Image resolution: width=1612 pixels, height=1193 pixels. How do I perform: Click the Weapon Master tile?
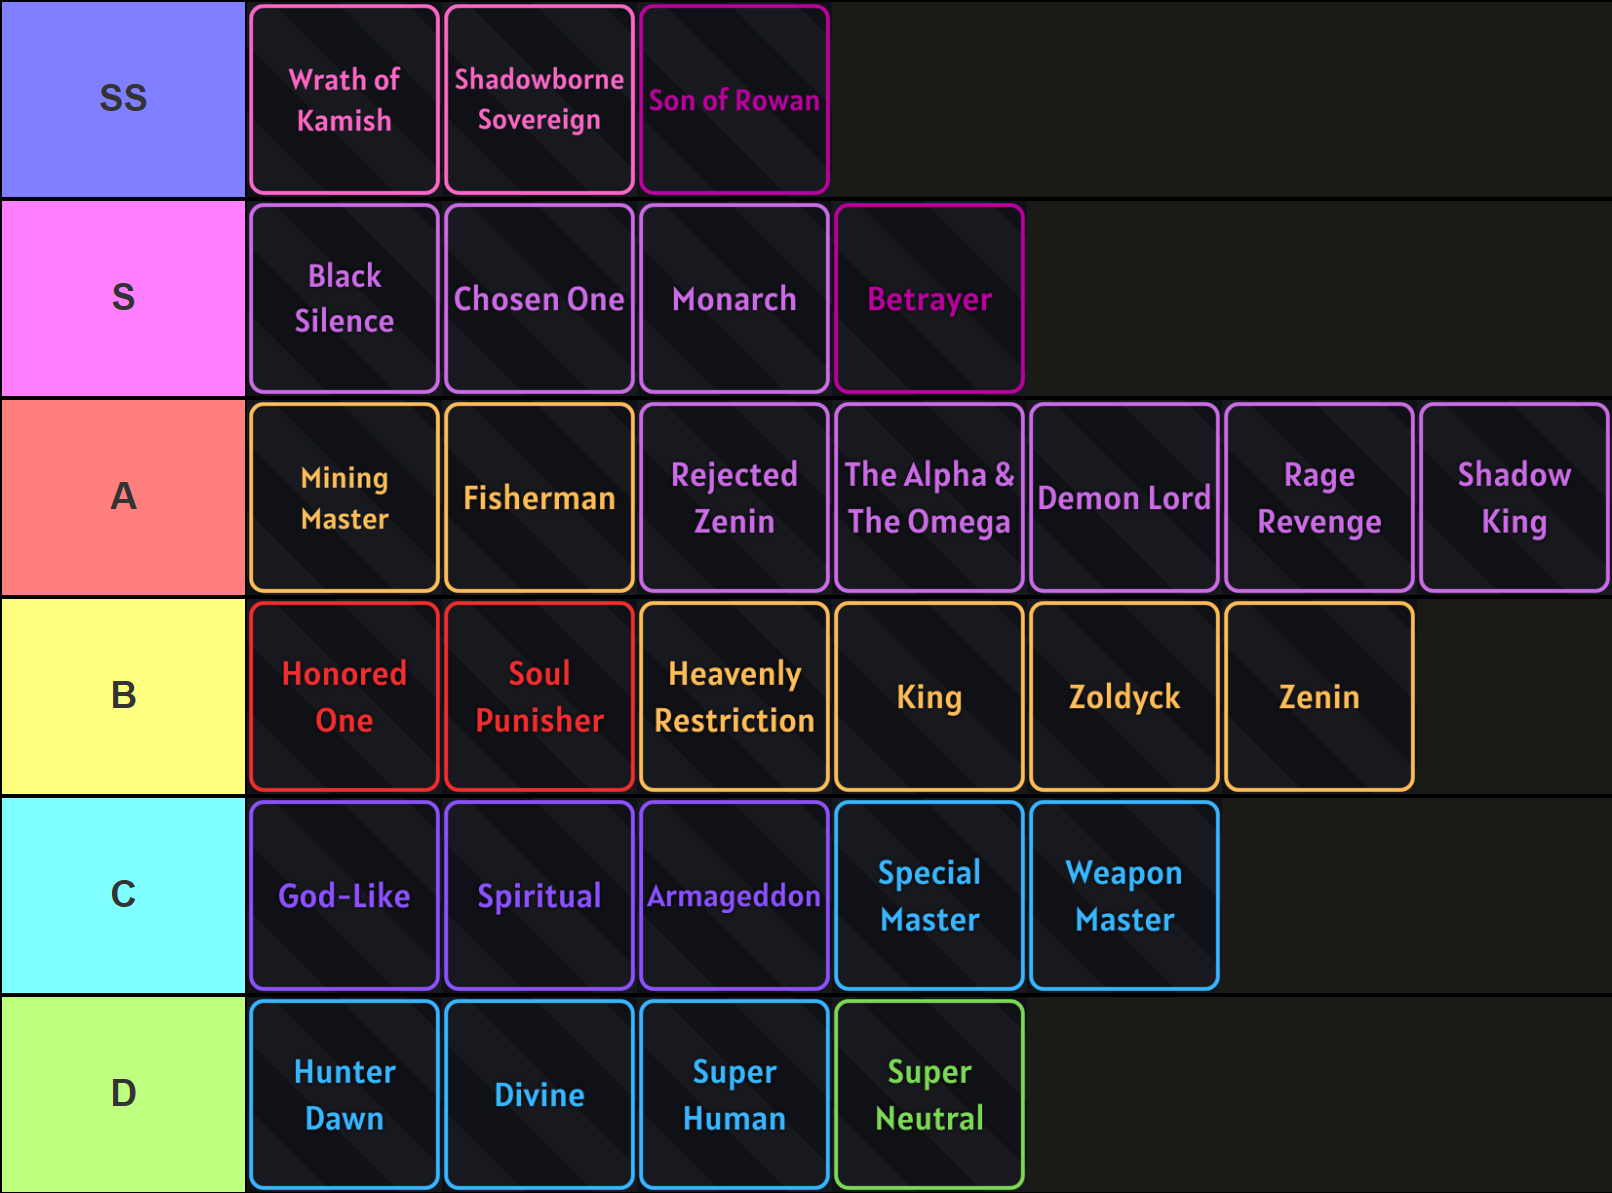click(1124, 895)
